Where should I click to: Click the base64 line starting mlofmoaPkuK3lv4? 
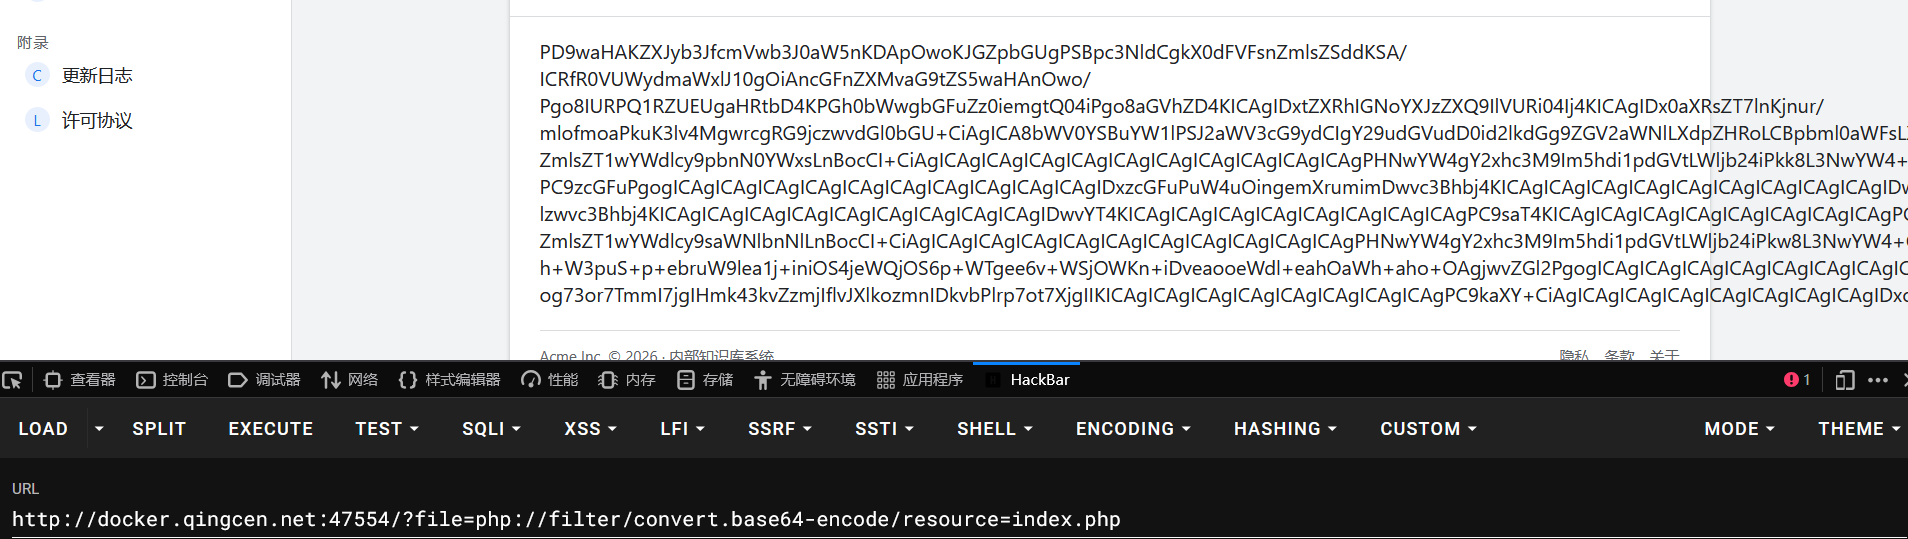pos(1224,133)
